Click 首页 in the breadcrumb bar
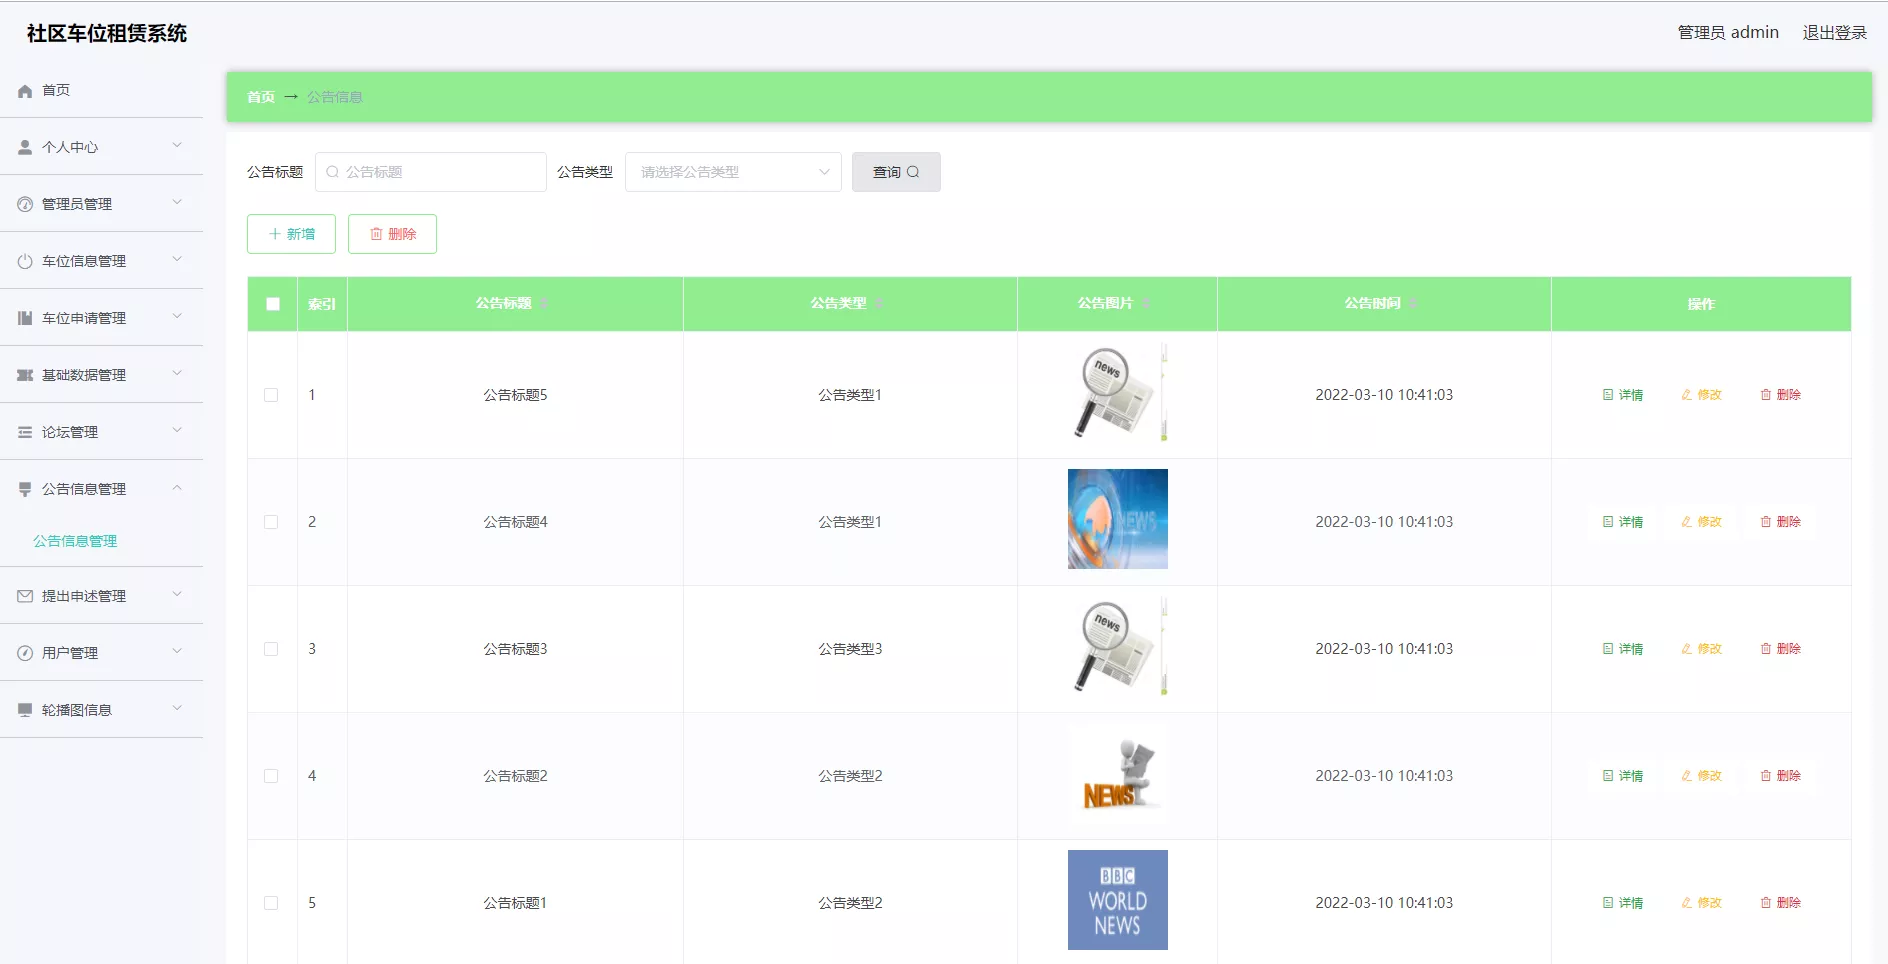 [x=261, y=97]
